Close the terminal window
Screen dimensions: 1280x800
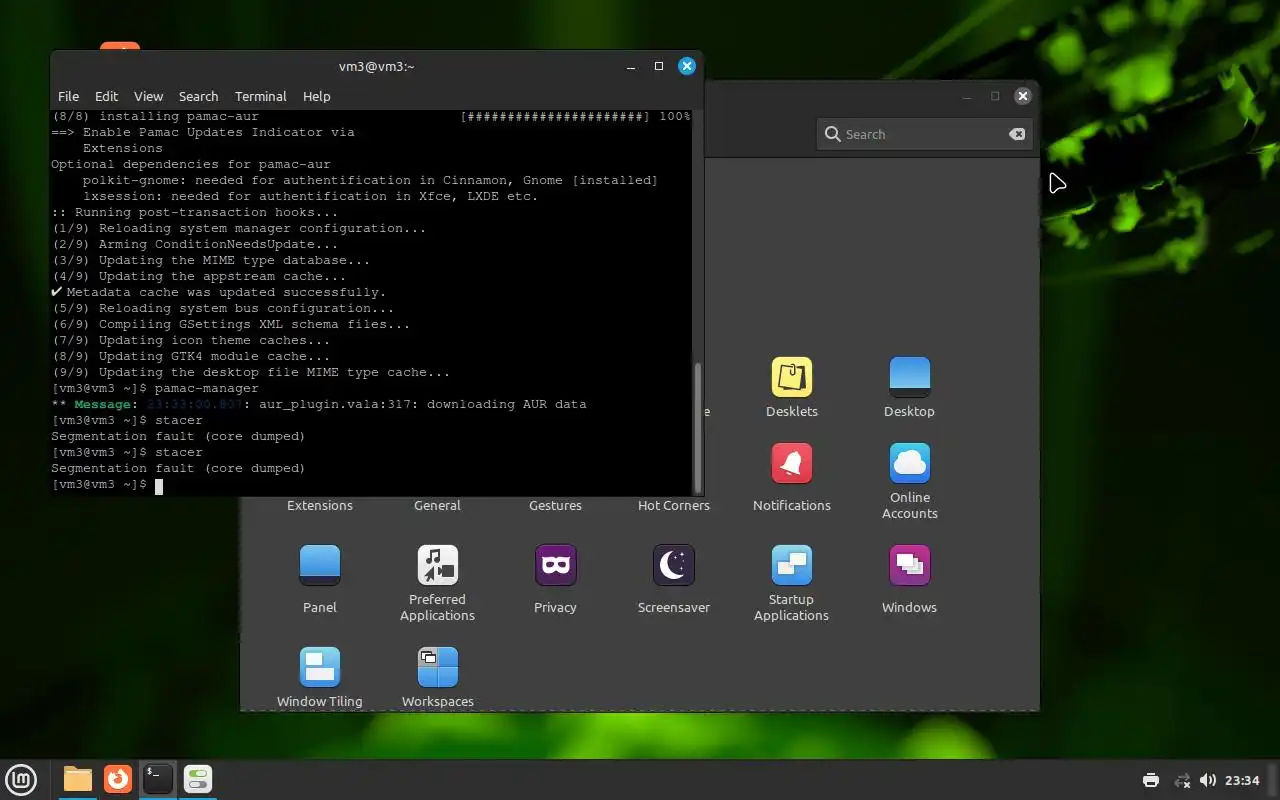[686, 66]
